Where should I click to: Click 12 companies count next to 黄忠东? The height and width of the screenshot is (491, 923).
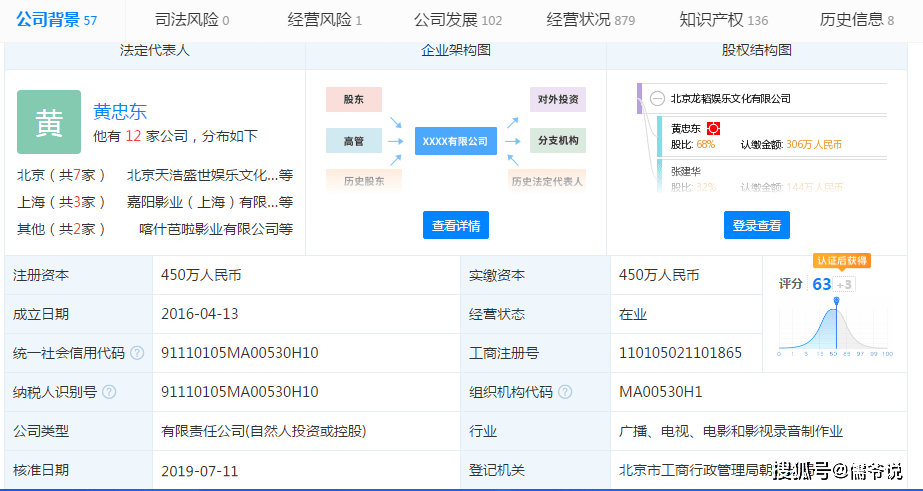133,137
